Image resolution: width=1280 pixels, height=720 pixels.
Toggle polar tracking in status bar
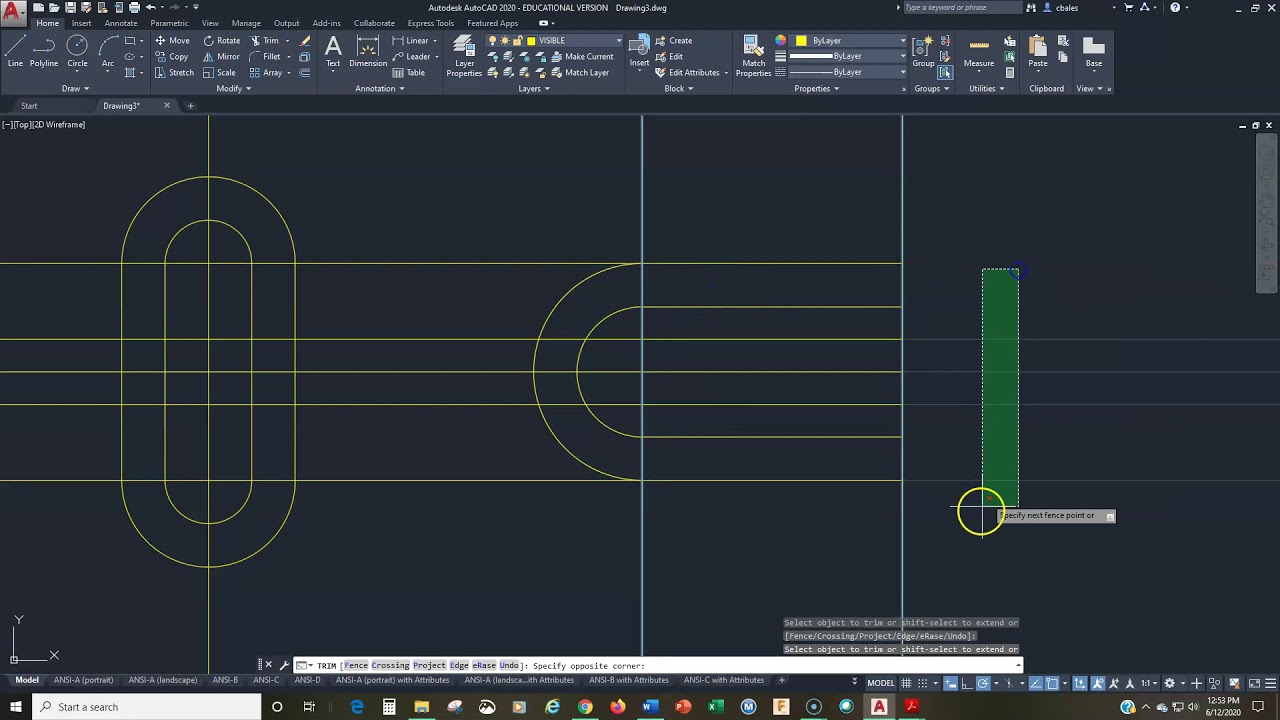983,683
